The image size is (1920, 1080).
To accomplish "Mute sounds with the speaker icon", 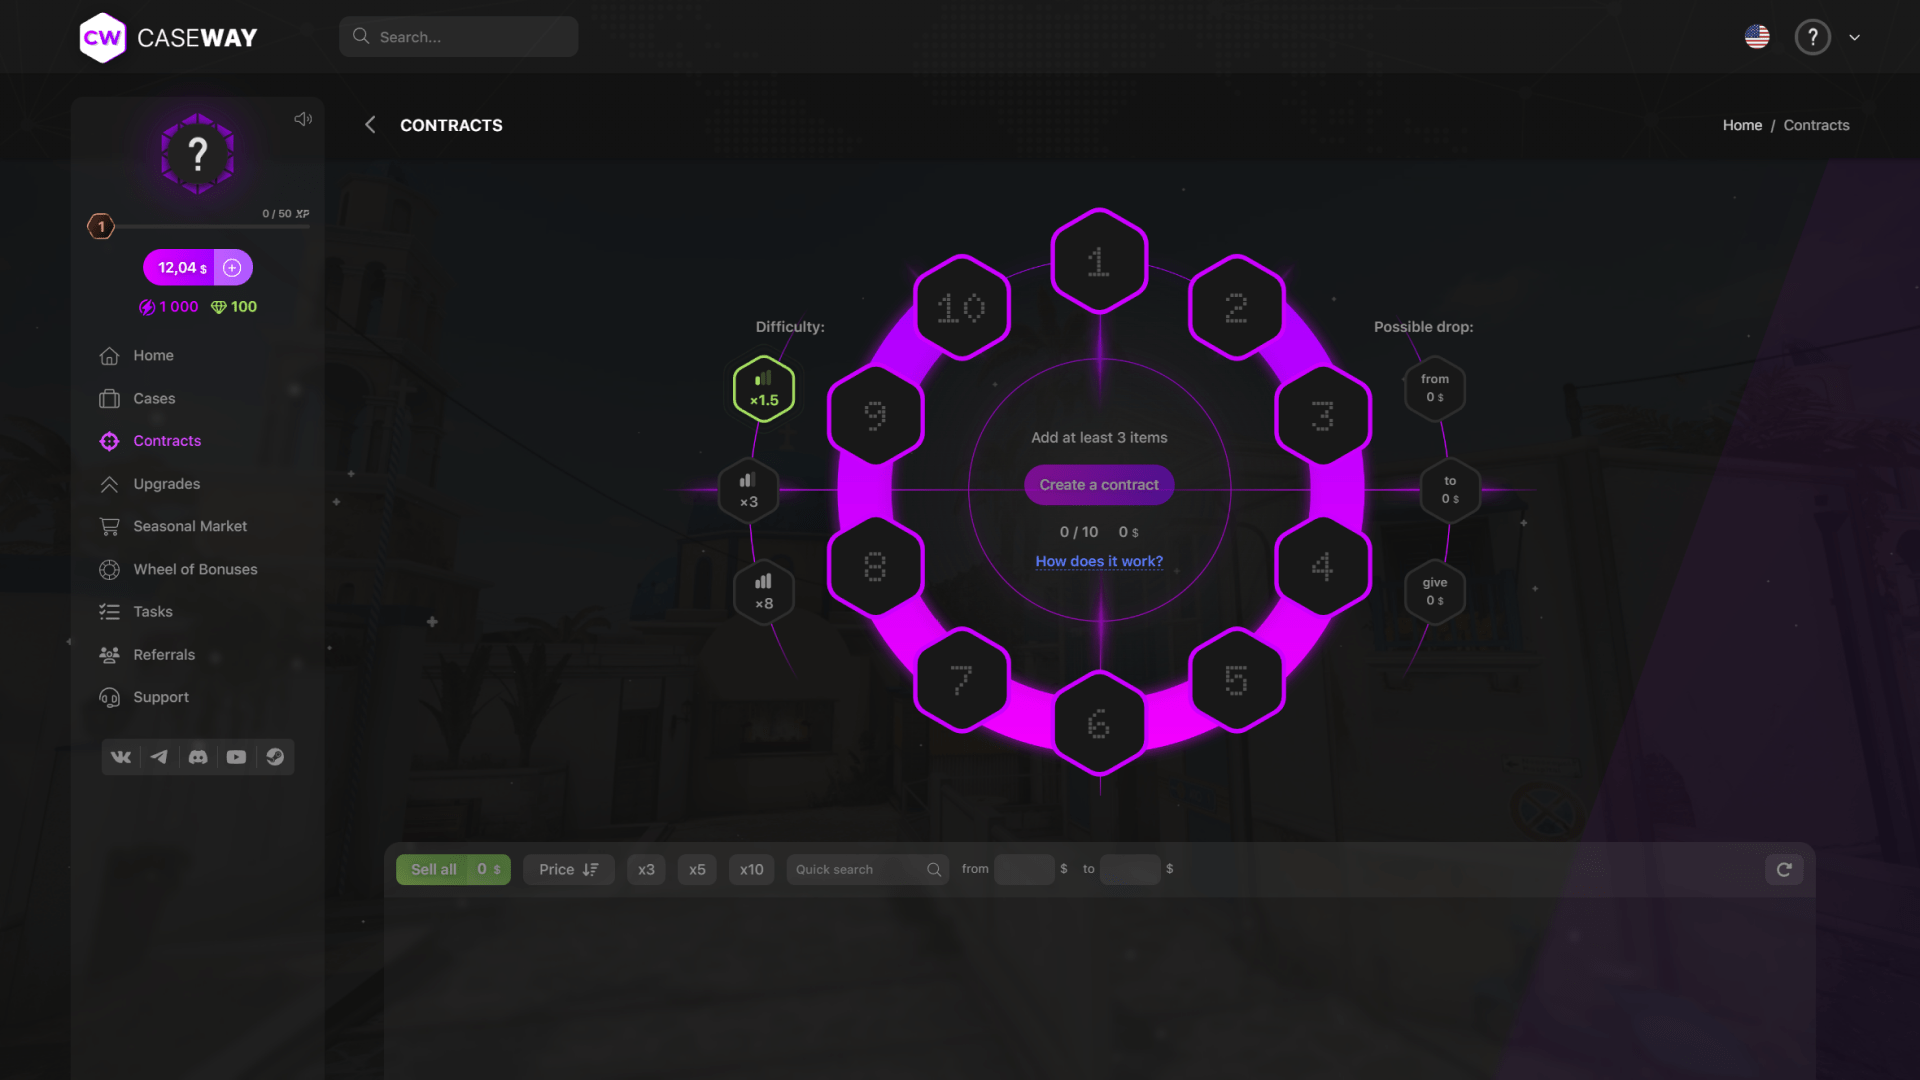I will pyautogui.click(x=303, y=118).
